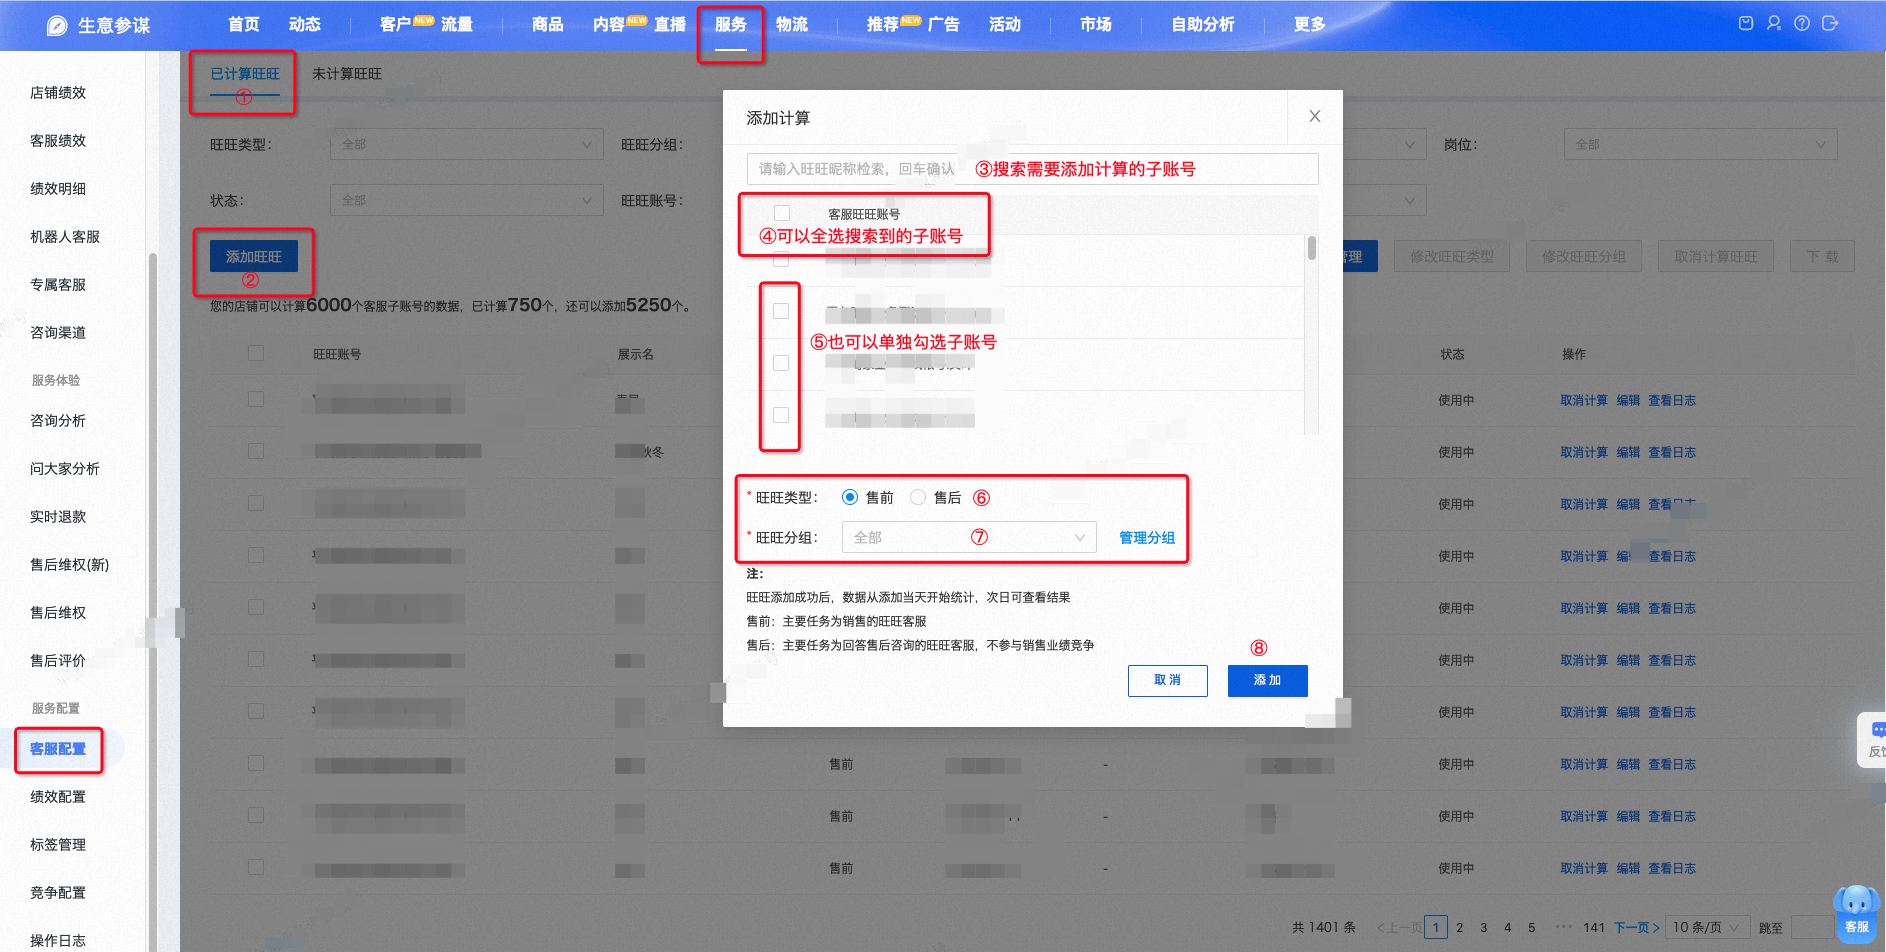Open the 动态 top navigation item

coord(305,25)
